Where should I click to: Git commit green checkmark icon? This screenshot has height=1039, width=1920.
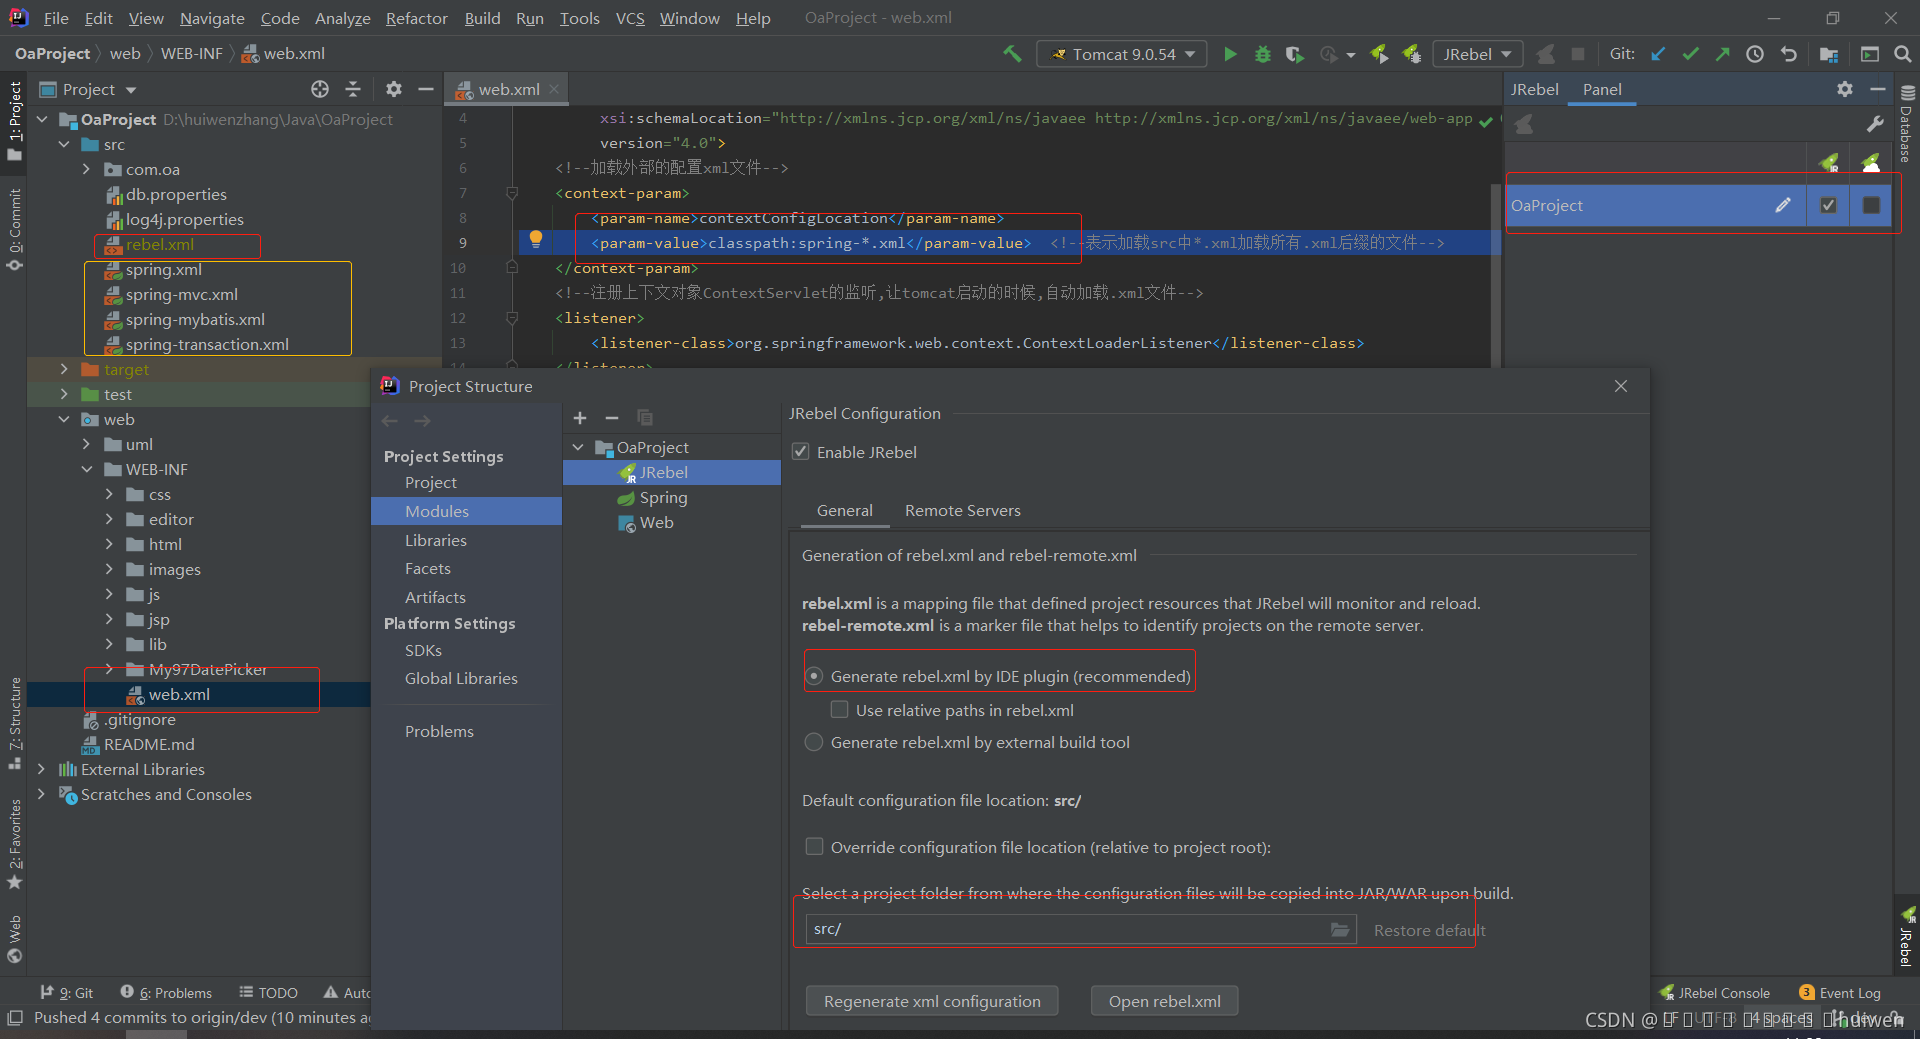coord(1690,54)
